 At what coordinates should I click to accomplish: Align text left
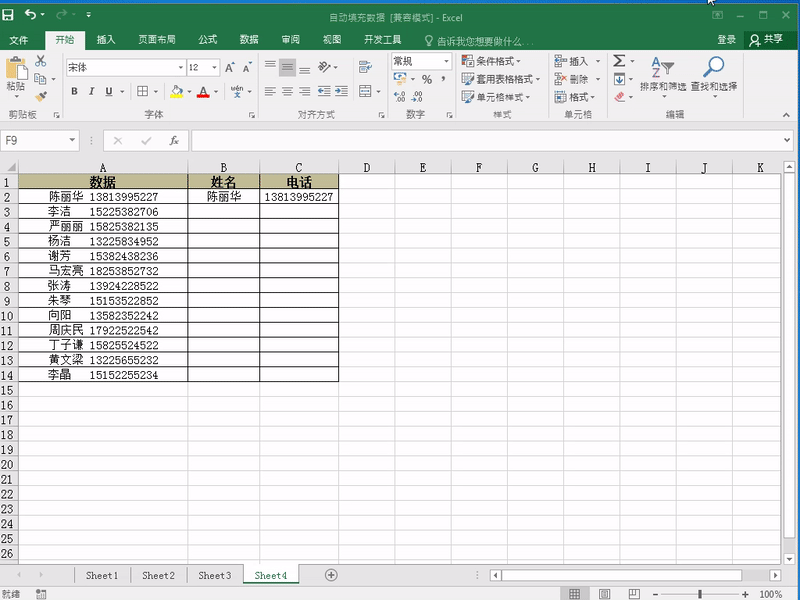pyautogui.click(x=270, y=91)
